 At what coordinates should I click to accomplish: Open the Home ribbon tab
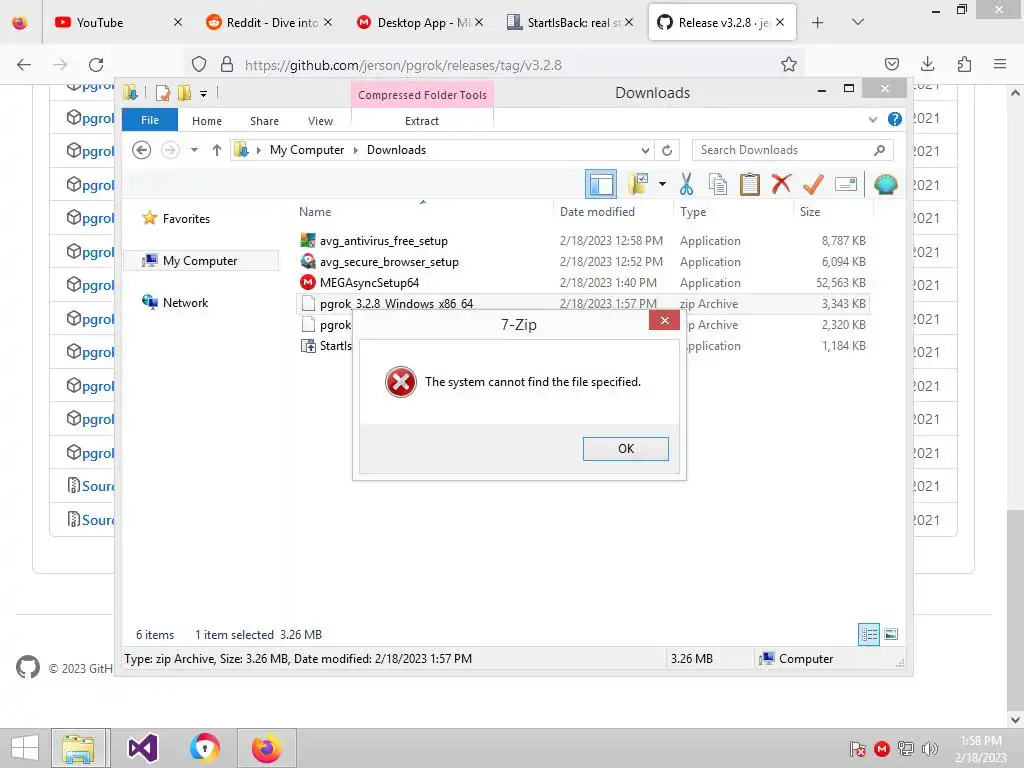[x=206, y=121]
